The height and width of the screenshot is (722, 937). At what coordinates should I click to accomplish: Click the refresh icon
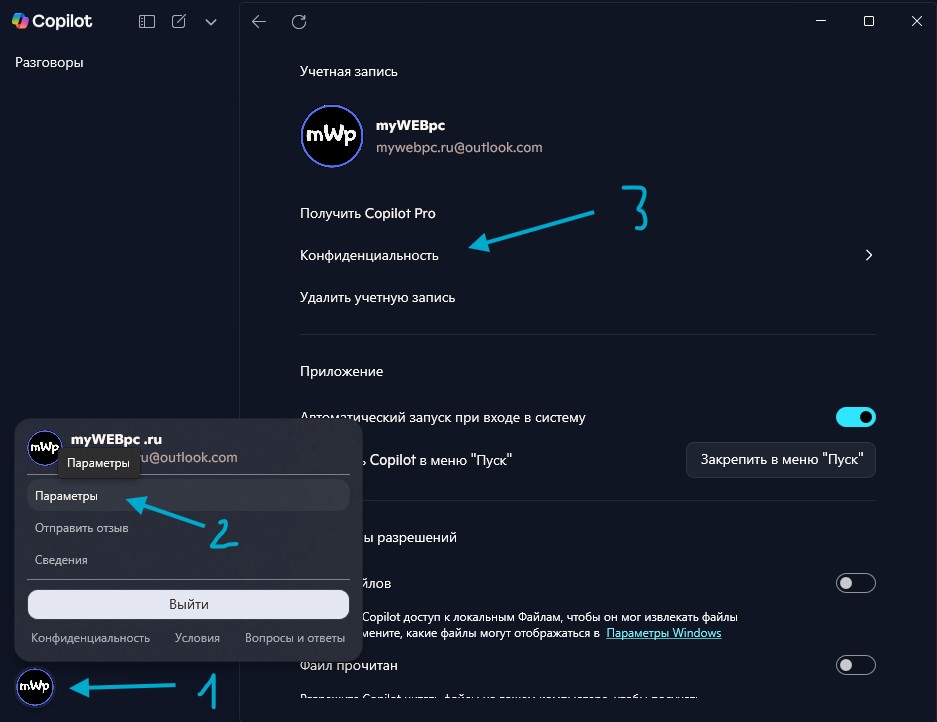(x=299, y=22)
